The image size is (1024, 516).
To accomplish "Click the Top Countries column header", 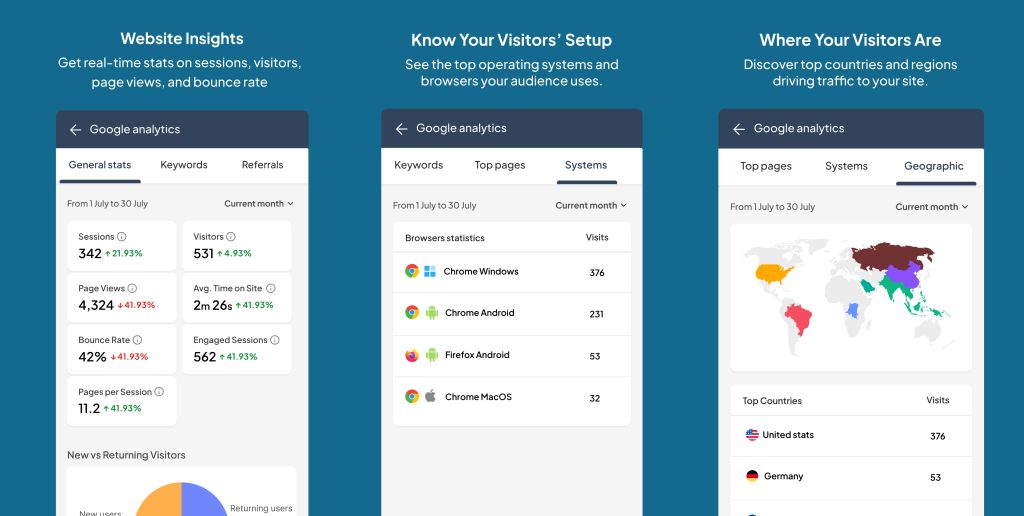I will [772, 400].
